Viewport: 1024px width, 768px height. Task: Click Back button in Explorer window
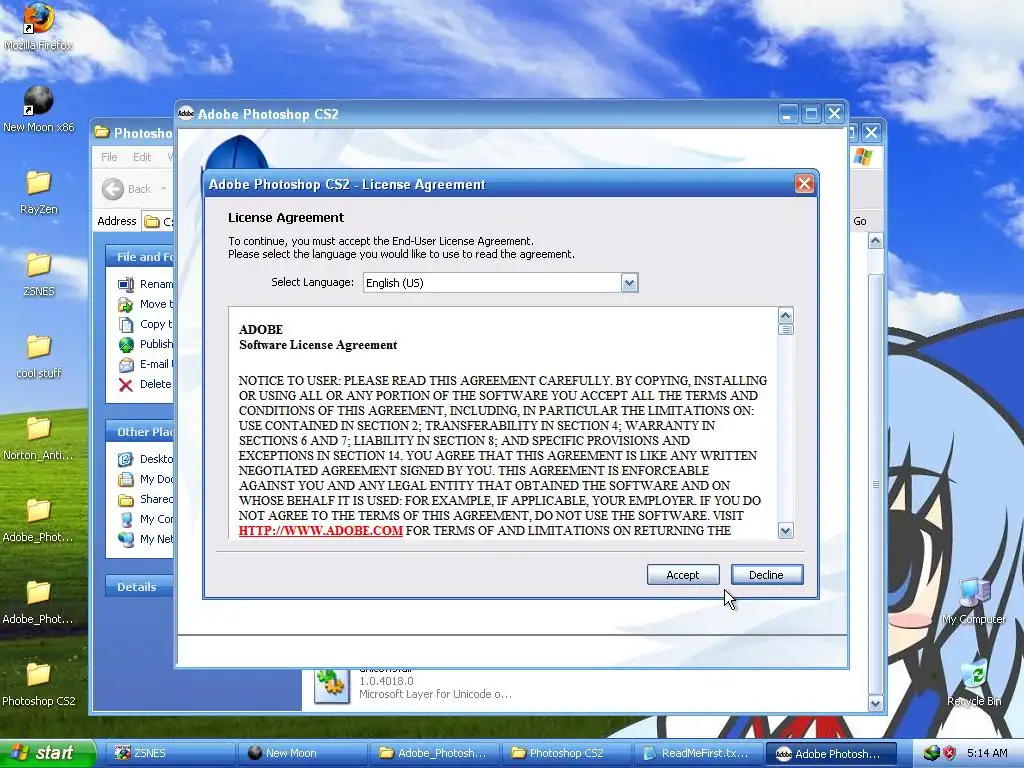pos(128,189)
